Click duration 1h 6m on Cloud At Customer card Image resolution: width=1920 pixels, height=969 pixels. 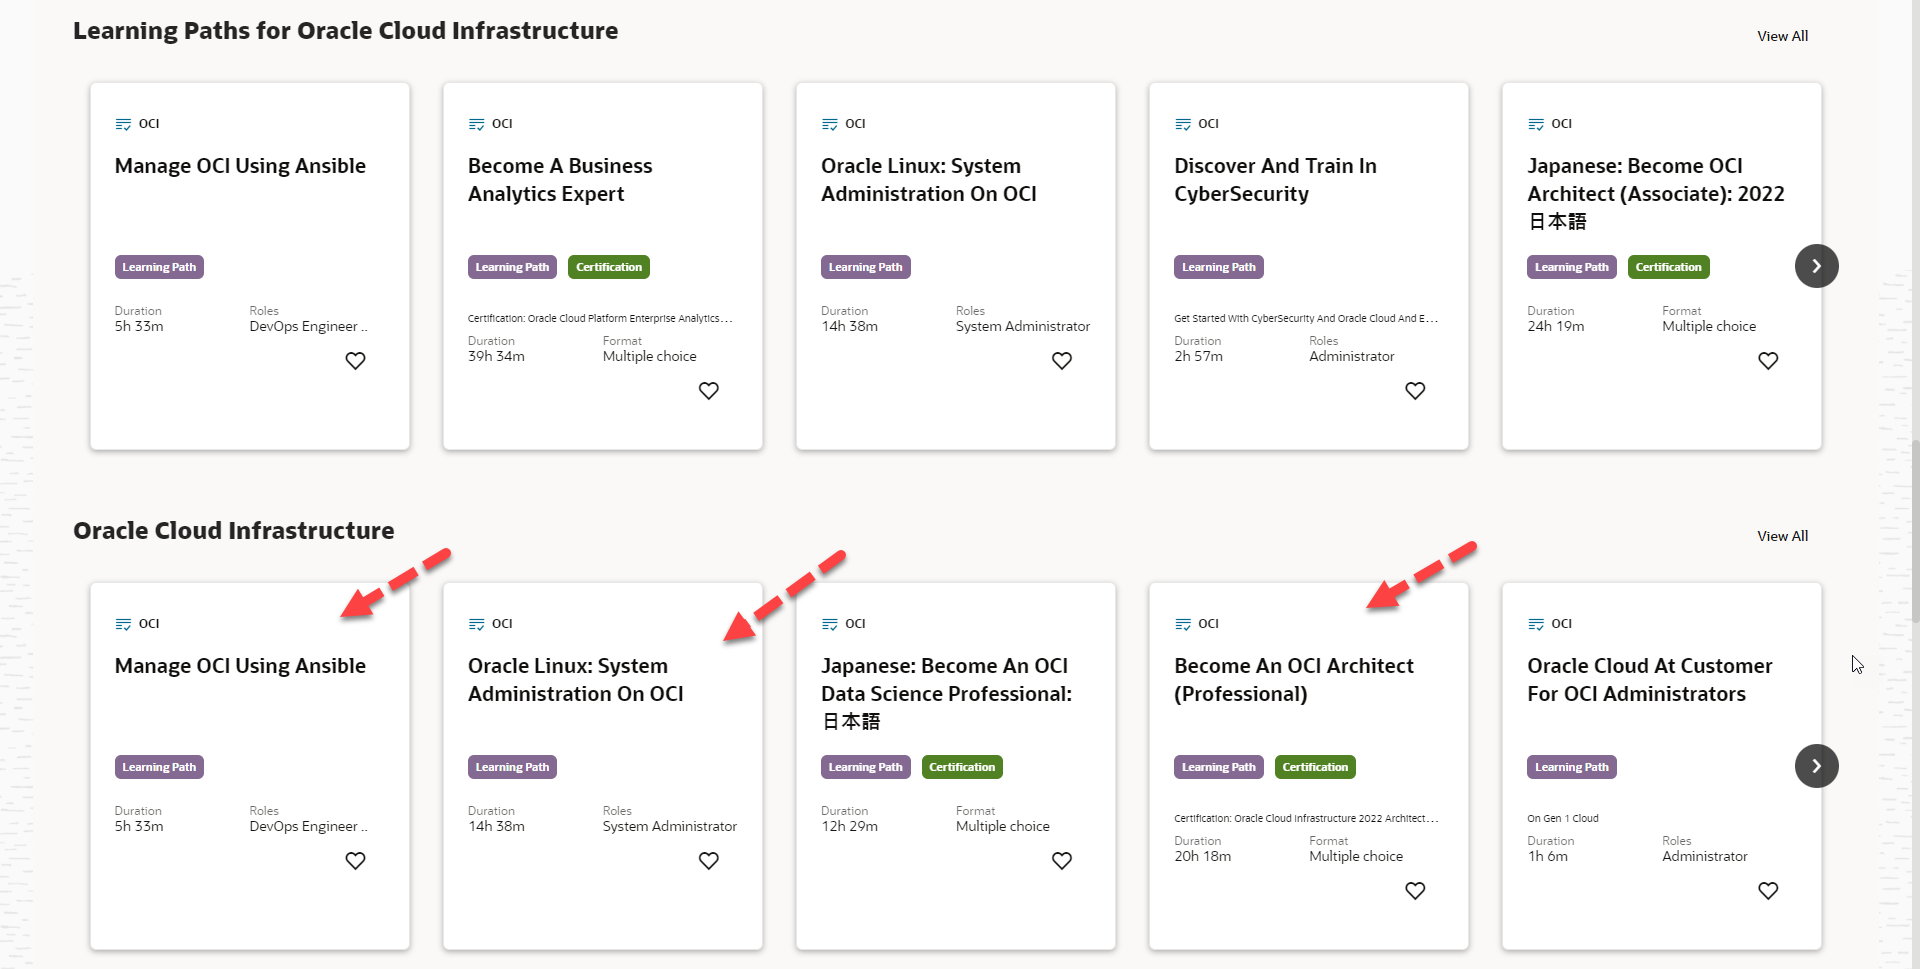1547,856
